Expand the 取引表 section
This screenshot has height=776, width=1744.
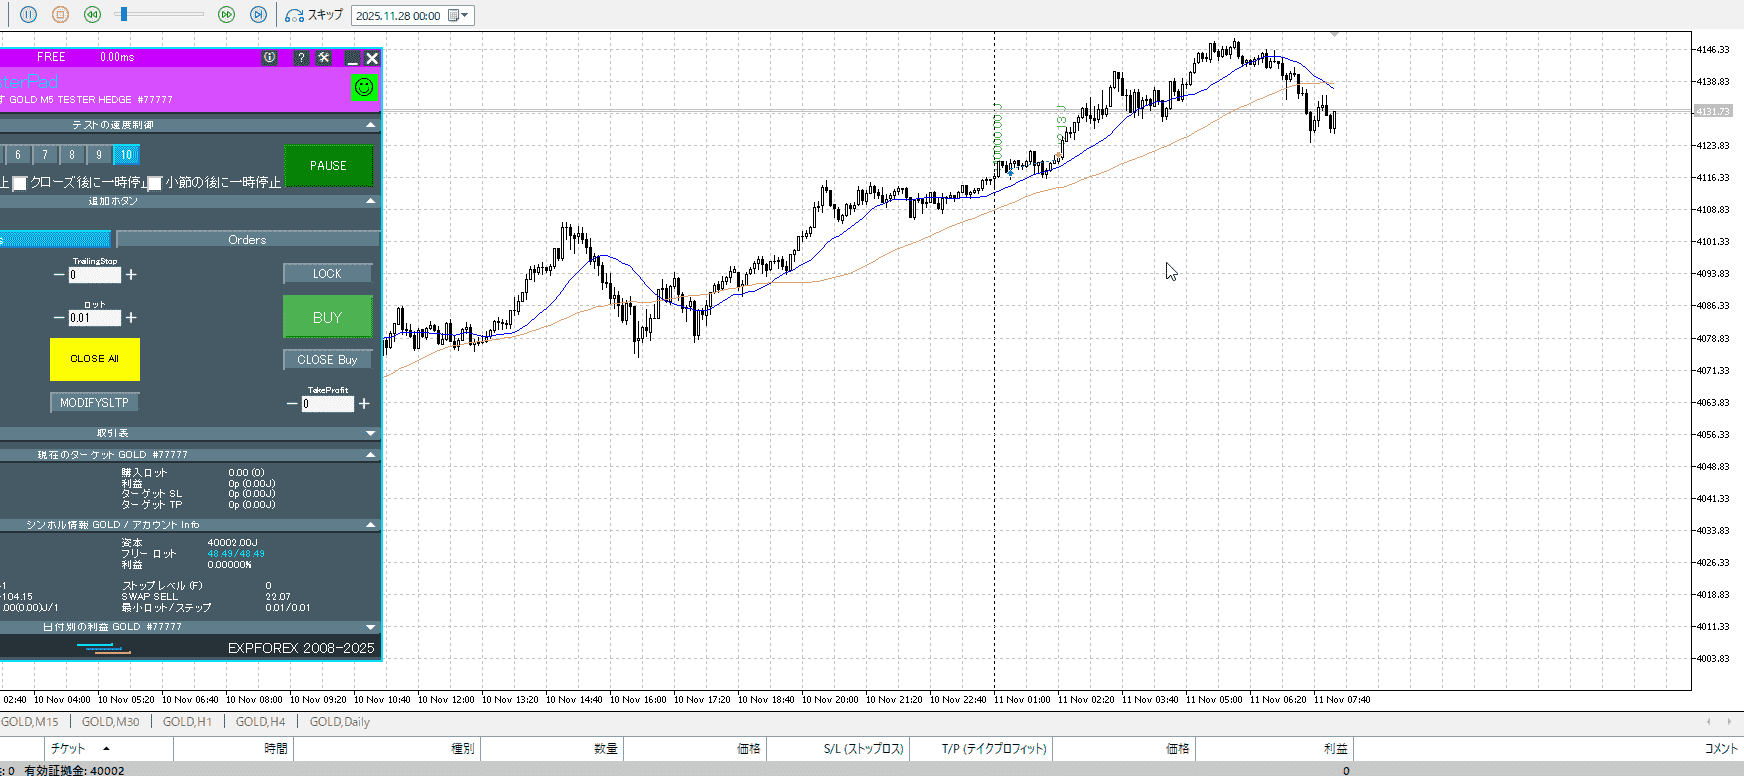371,433
